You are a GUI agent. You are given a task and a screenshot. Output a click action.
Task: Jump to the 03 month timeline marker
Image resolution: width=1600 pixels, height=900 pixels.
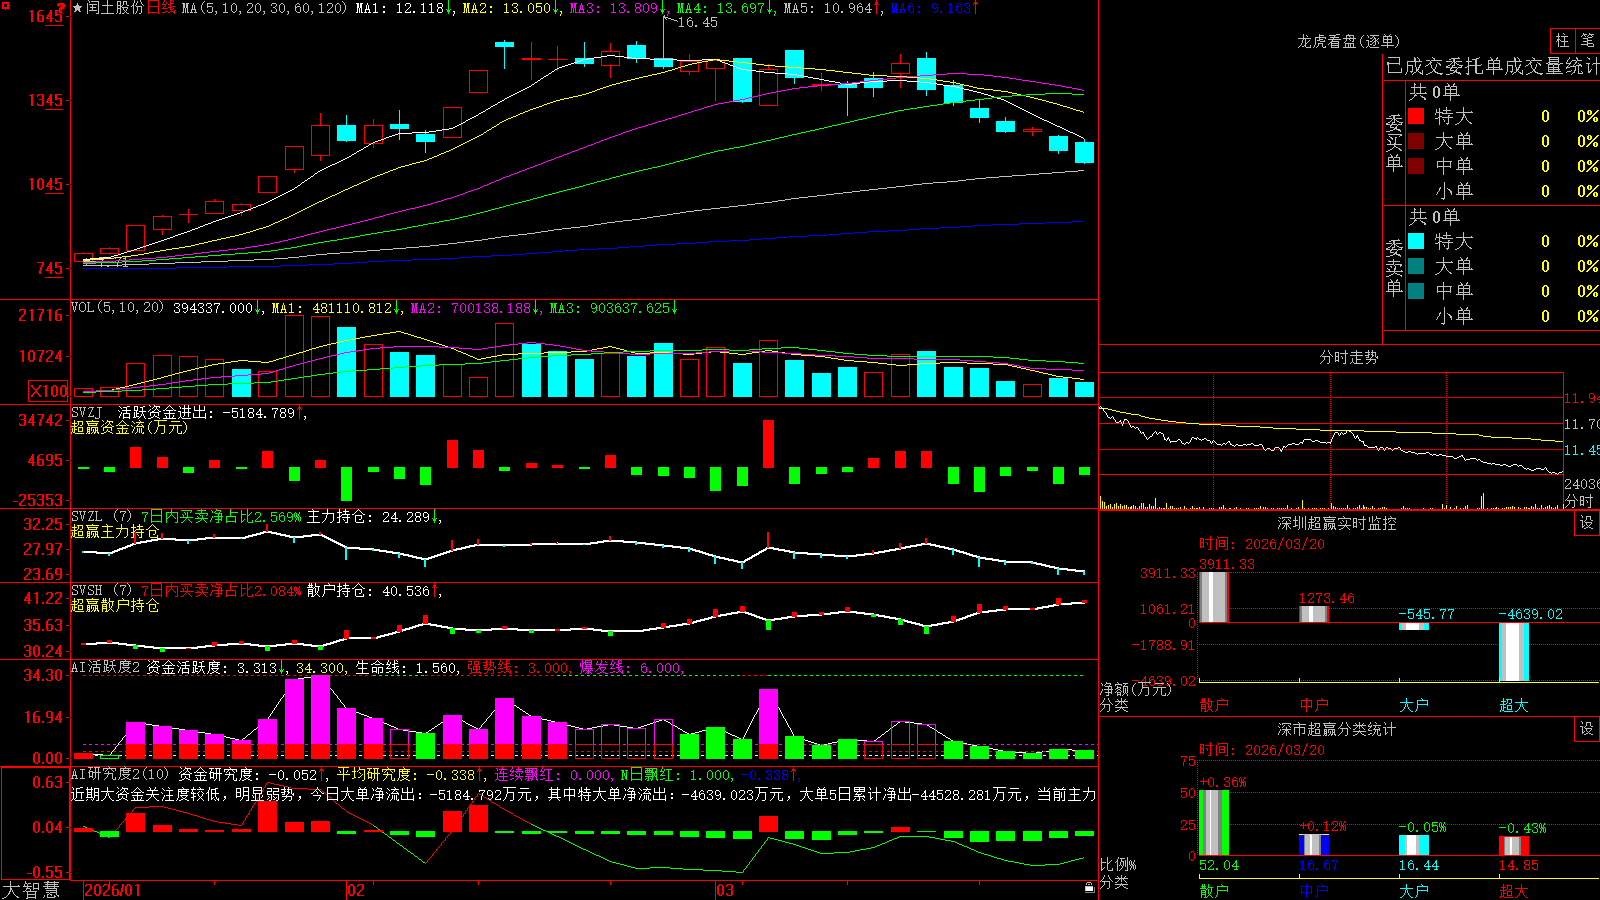coord(725,890)
